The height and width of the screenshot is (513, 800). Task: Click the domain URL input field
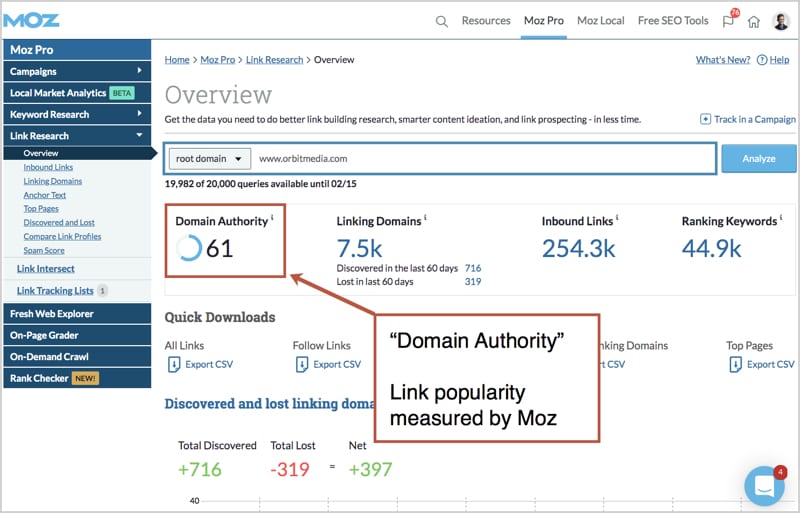483,159
